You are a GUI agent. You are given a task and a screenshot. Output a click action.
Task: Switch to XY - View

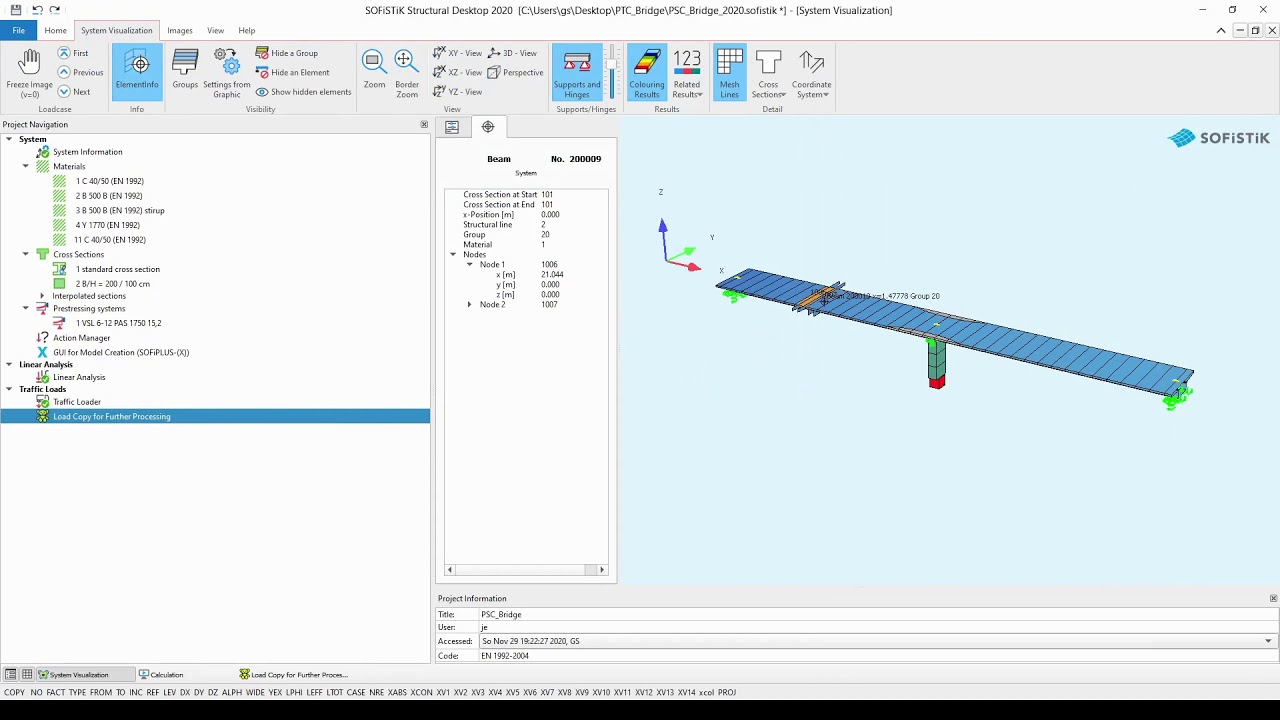458,53
